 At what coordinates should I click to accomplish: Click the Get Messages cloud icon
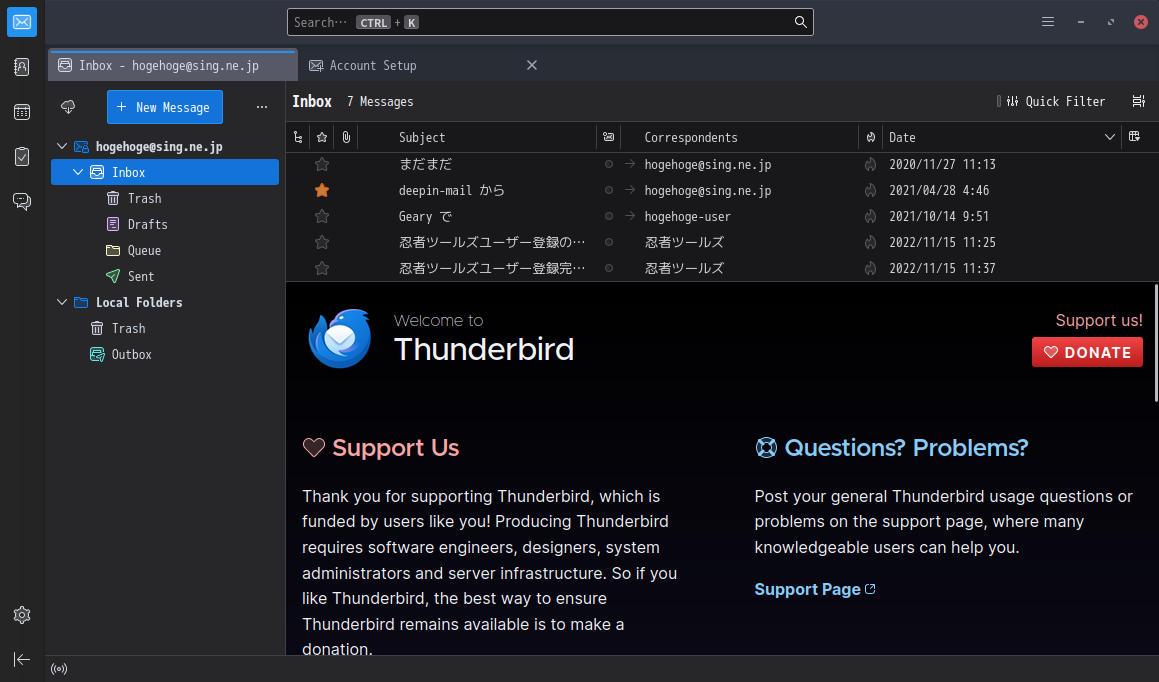pos(68,107)
